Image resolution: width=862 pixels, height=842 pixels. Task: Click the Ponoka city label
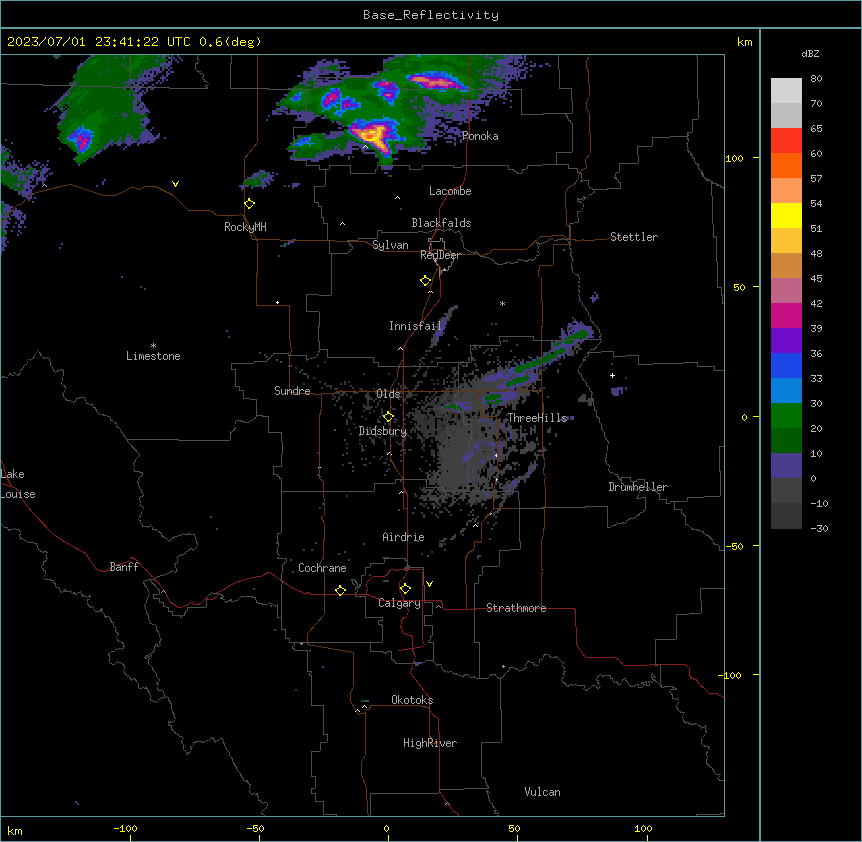pos(480,136)
